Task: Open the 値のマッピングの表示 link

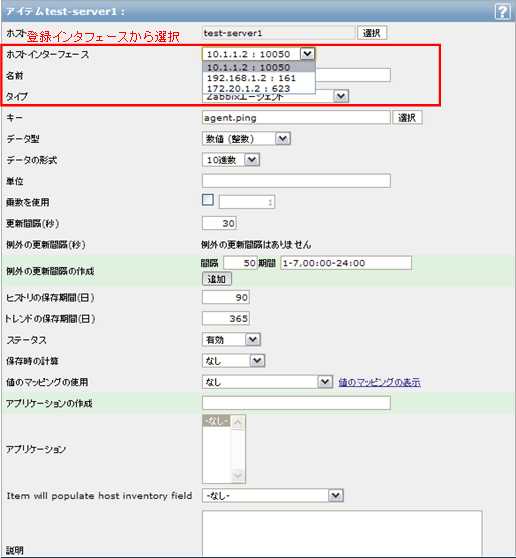Action: click(379, 382)
